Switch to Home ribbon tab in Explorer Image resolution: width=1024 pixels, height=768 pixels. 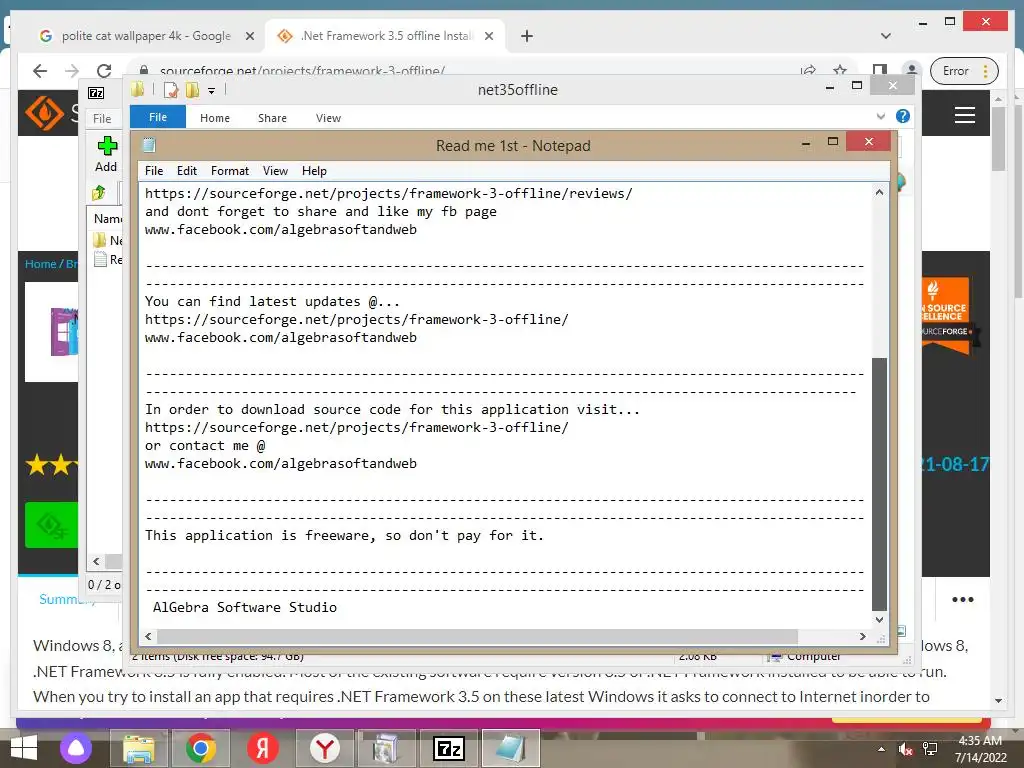[x=215, y=118]
